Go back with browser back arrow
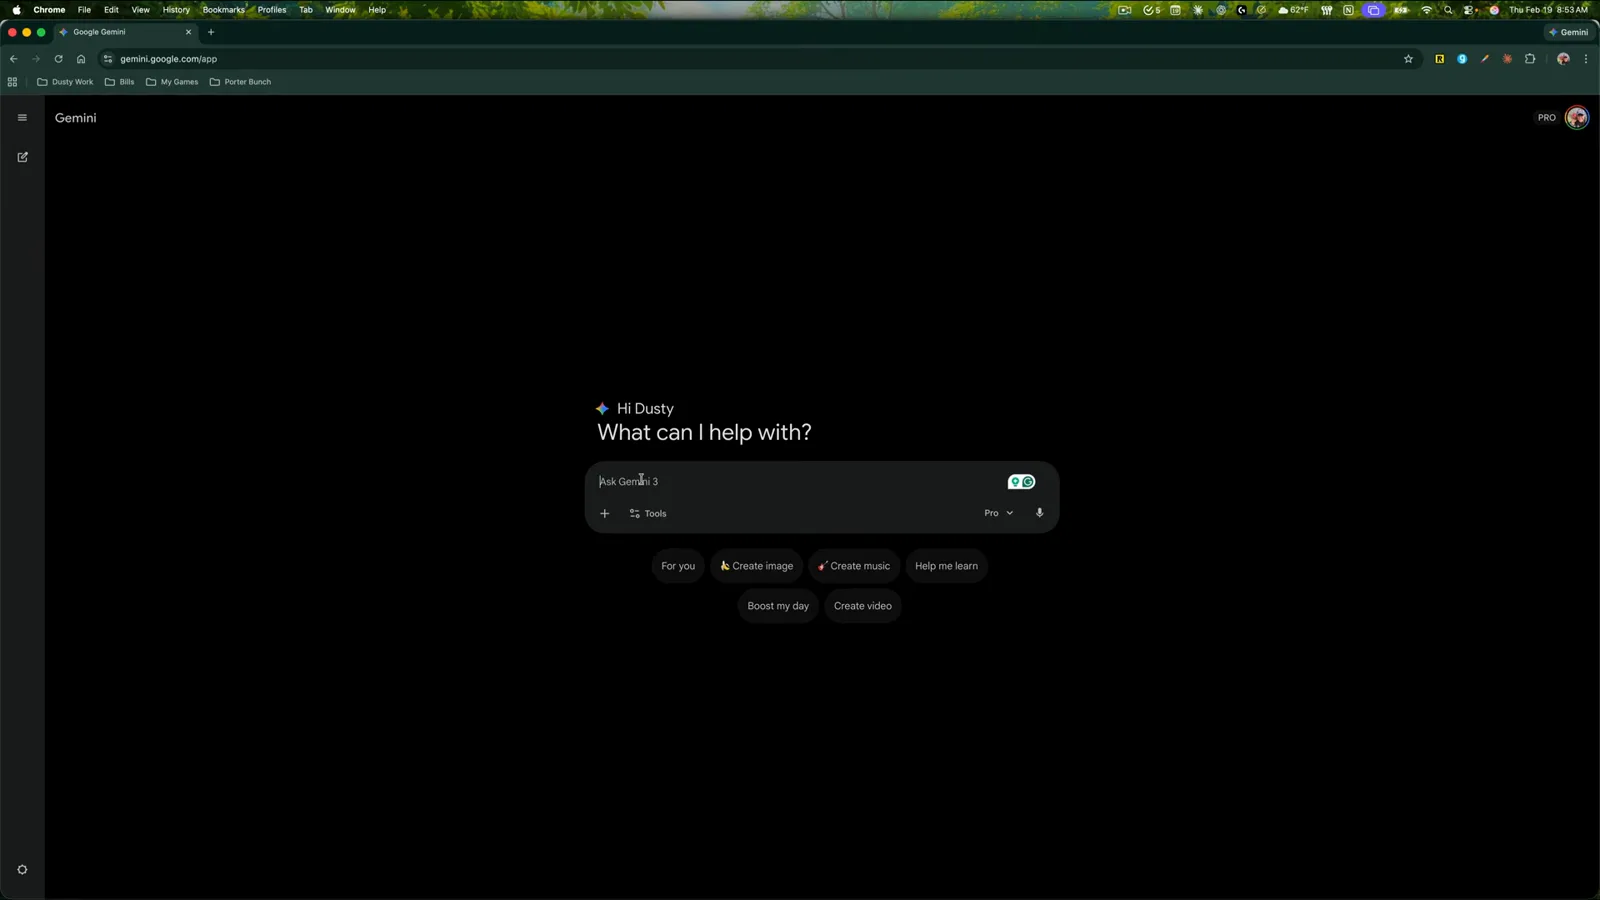1600x900 pixels. click(x=14, y=59)
